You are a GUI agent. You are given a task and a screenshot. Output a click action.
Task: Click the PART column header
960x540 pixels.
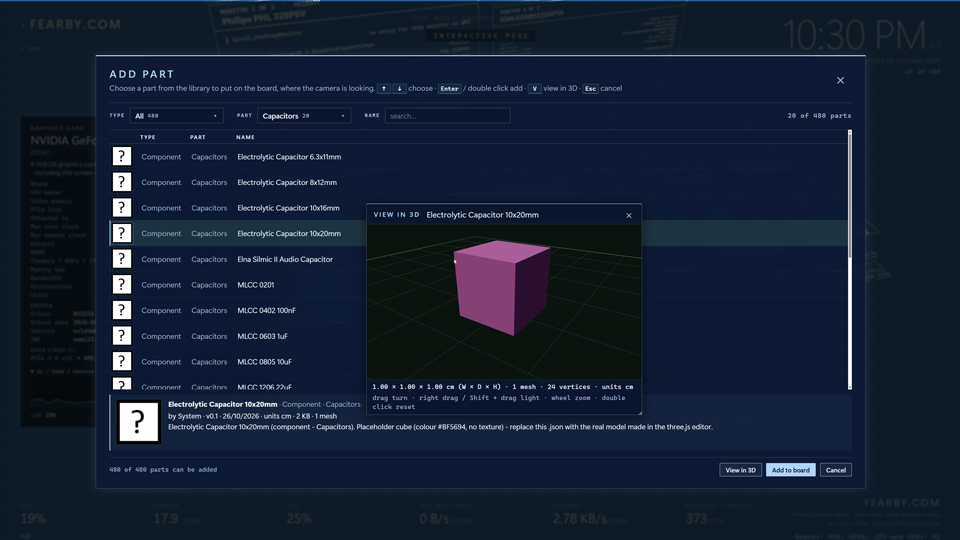point(198,137)
